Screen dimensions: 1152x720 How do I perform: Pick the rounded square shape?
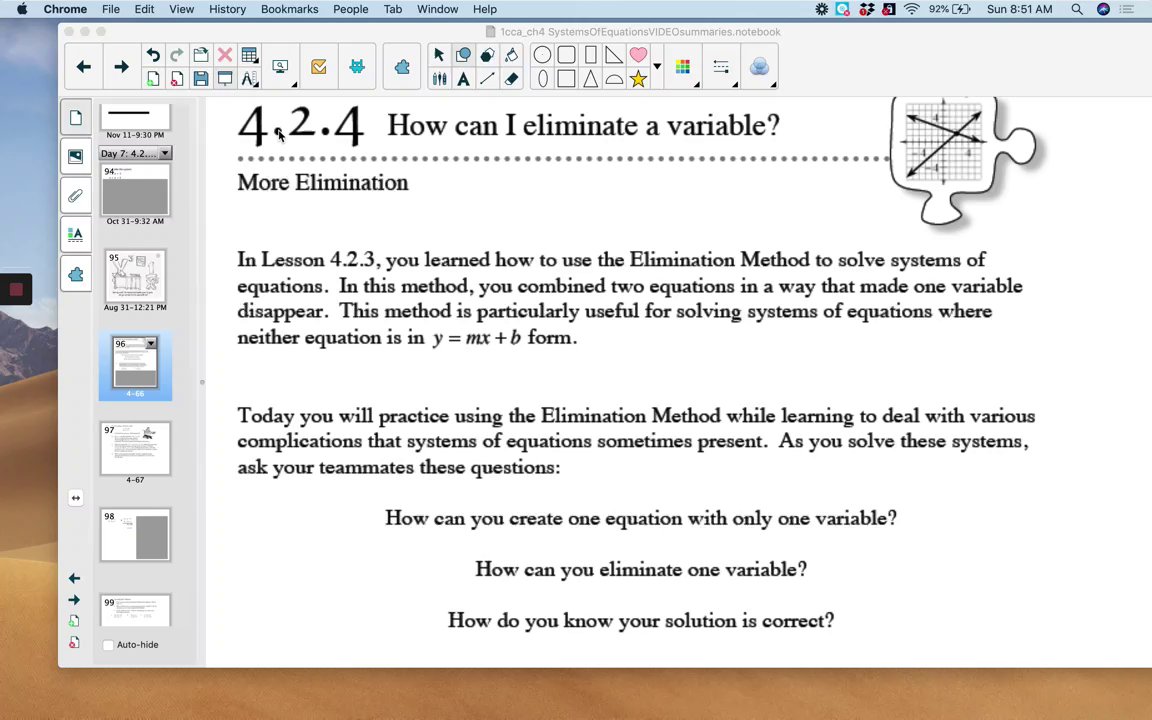(x=566, y=55)
